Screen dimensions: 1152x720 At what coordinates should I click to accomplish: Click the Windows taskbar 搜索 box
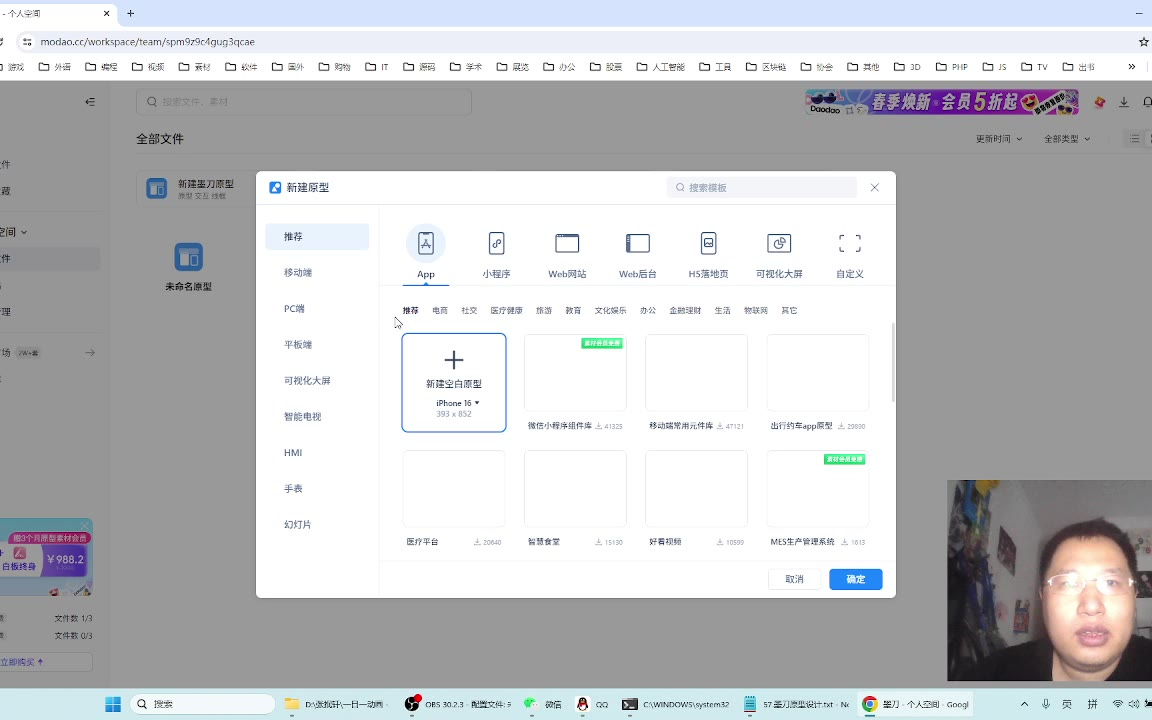coord(203,704)
